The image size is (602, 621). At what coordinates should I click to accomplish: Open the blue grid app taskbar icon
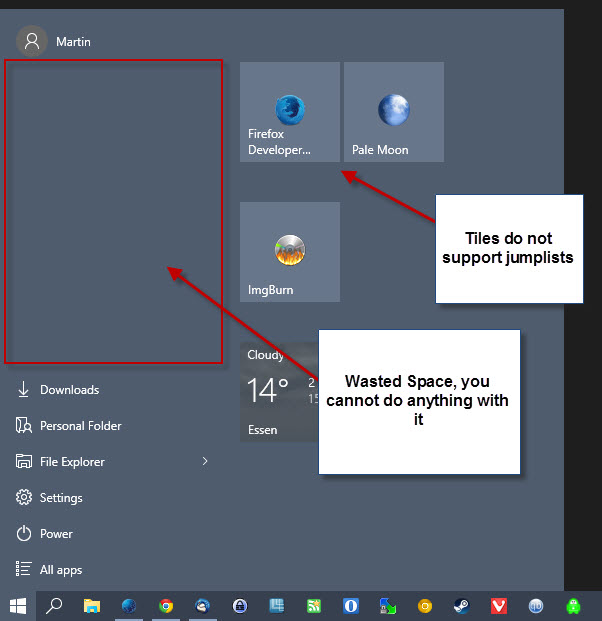pos(277,606)
